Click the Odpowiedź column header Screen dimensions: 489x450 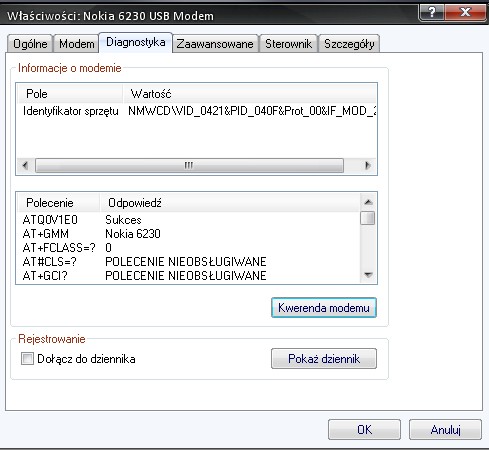tap(230, 203)
